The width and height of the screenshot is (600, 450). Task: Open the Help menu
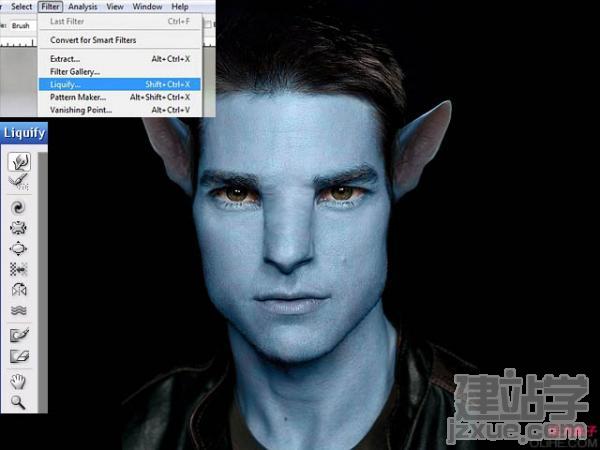pos(180,7)
